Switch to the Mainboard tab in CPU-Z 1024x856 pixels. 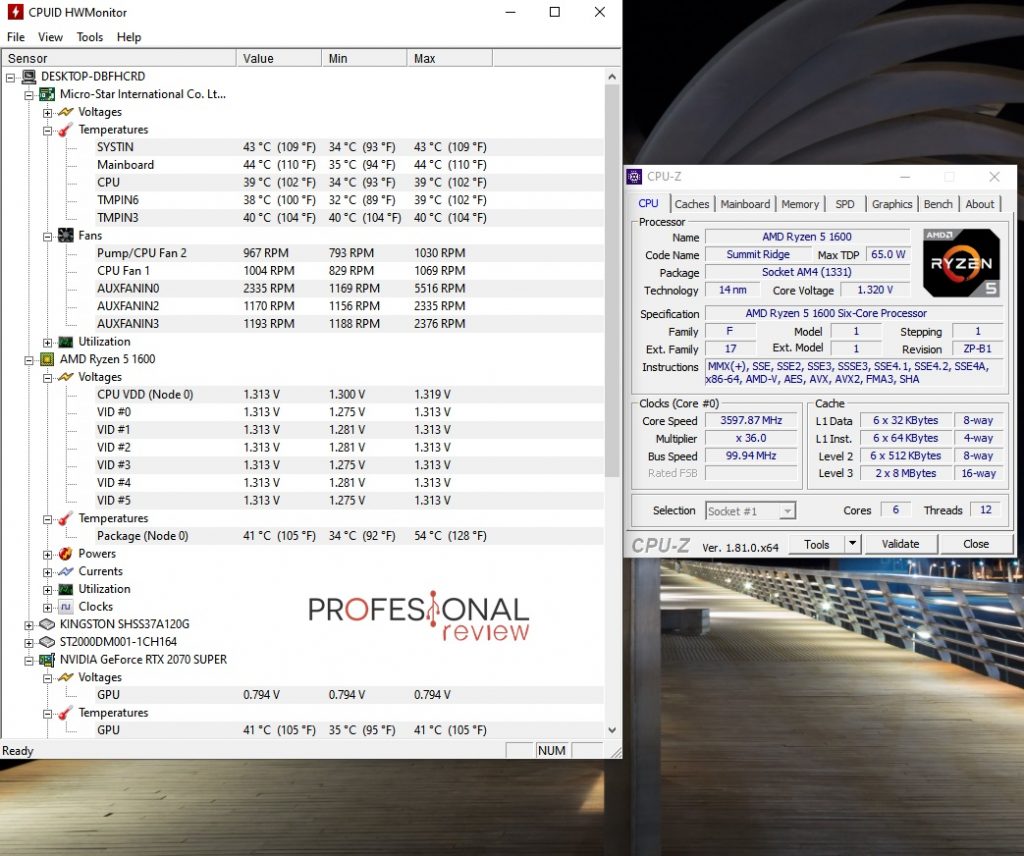(745, 204)
